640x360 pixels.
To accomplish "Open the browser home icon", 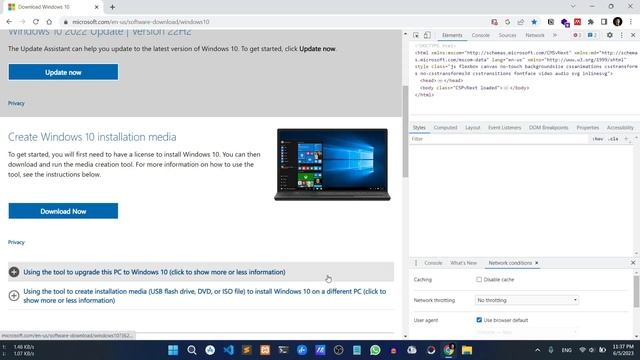I will 49,22.
